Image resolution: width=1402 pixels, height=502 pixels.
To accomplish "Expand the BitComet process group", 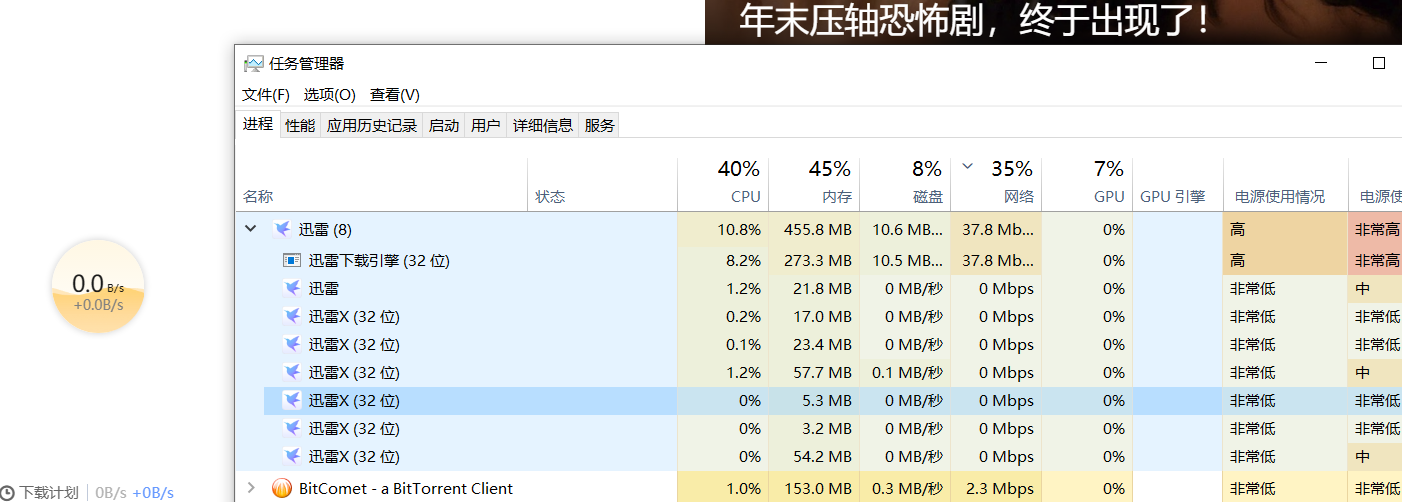I will point(251,489).
